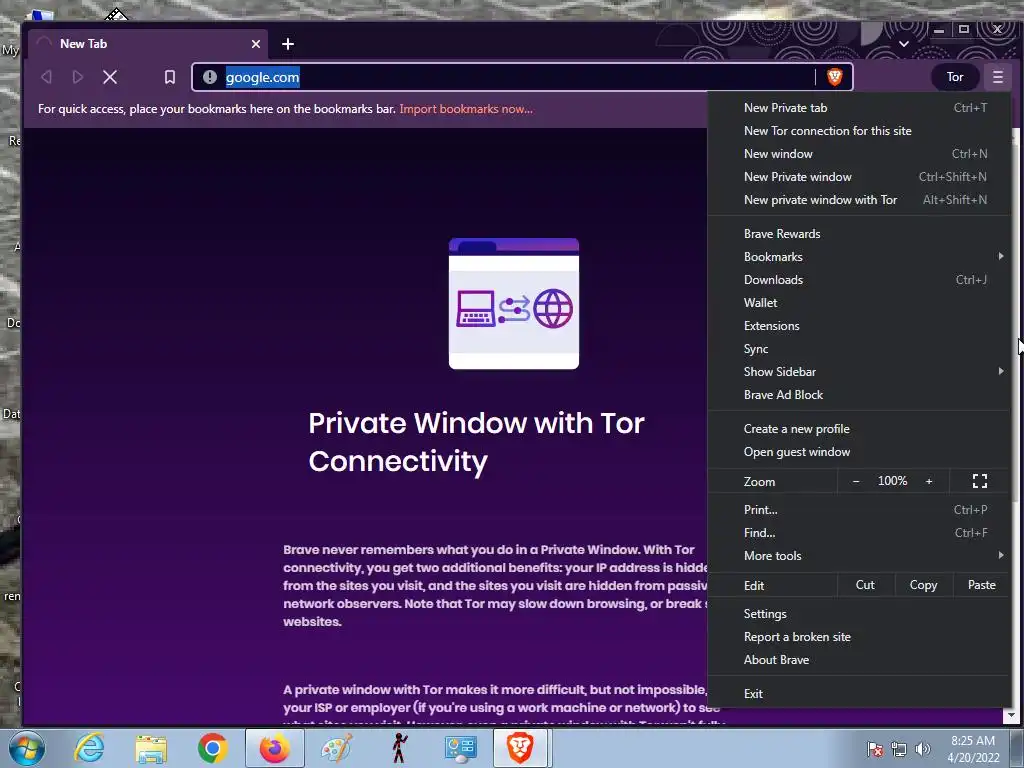Image resolution: width=1024 pixels, height=768 pixels.
Task: Open Brave Ad Block entry
Action: click(859, 394)
